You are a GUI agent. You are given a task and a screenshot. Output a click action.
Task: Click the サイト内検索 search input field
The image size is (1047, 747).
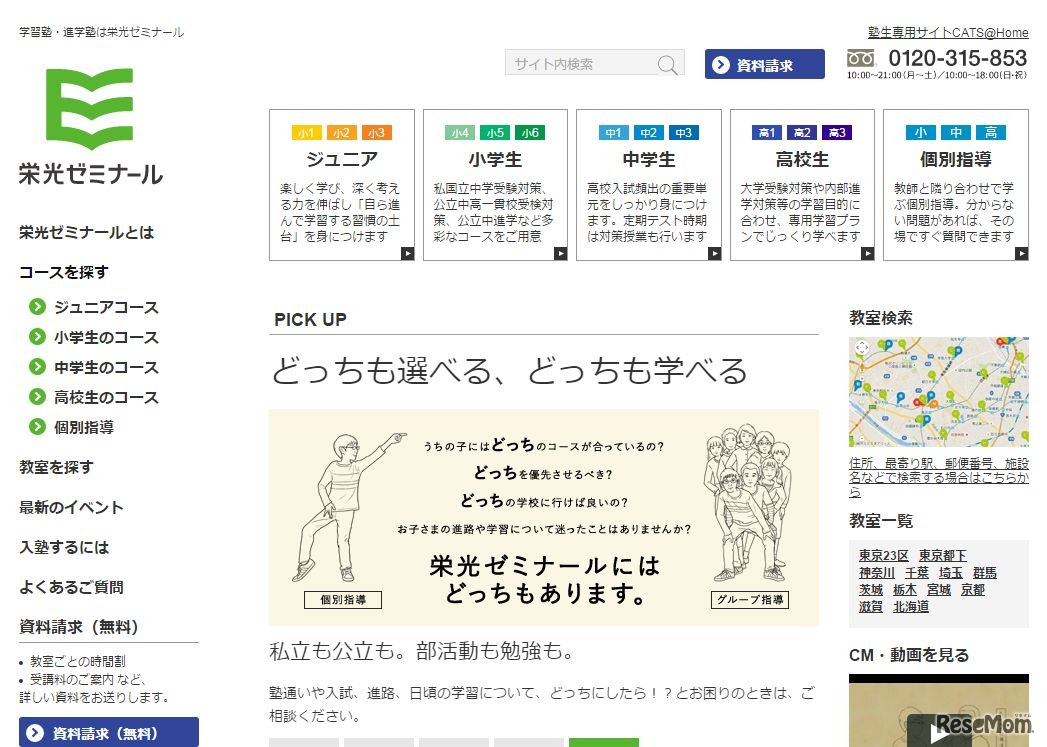pos(575,63)
